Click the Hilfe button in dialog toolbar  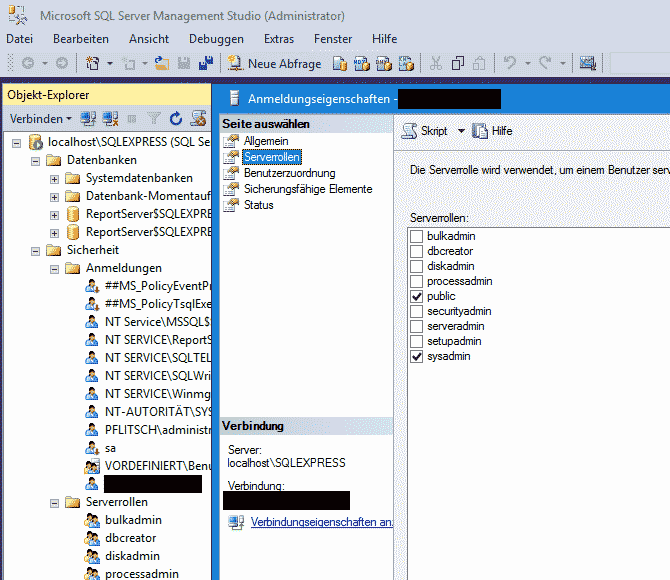[492, 131]
